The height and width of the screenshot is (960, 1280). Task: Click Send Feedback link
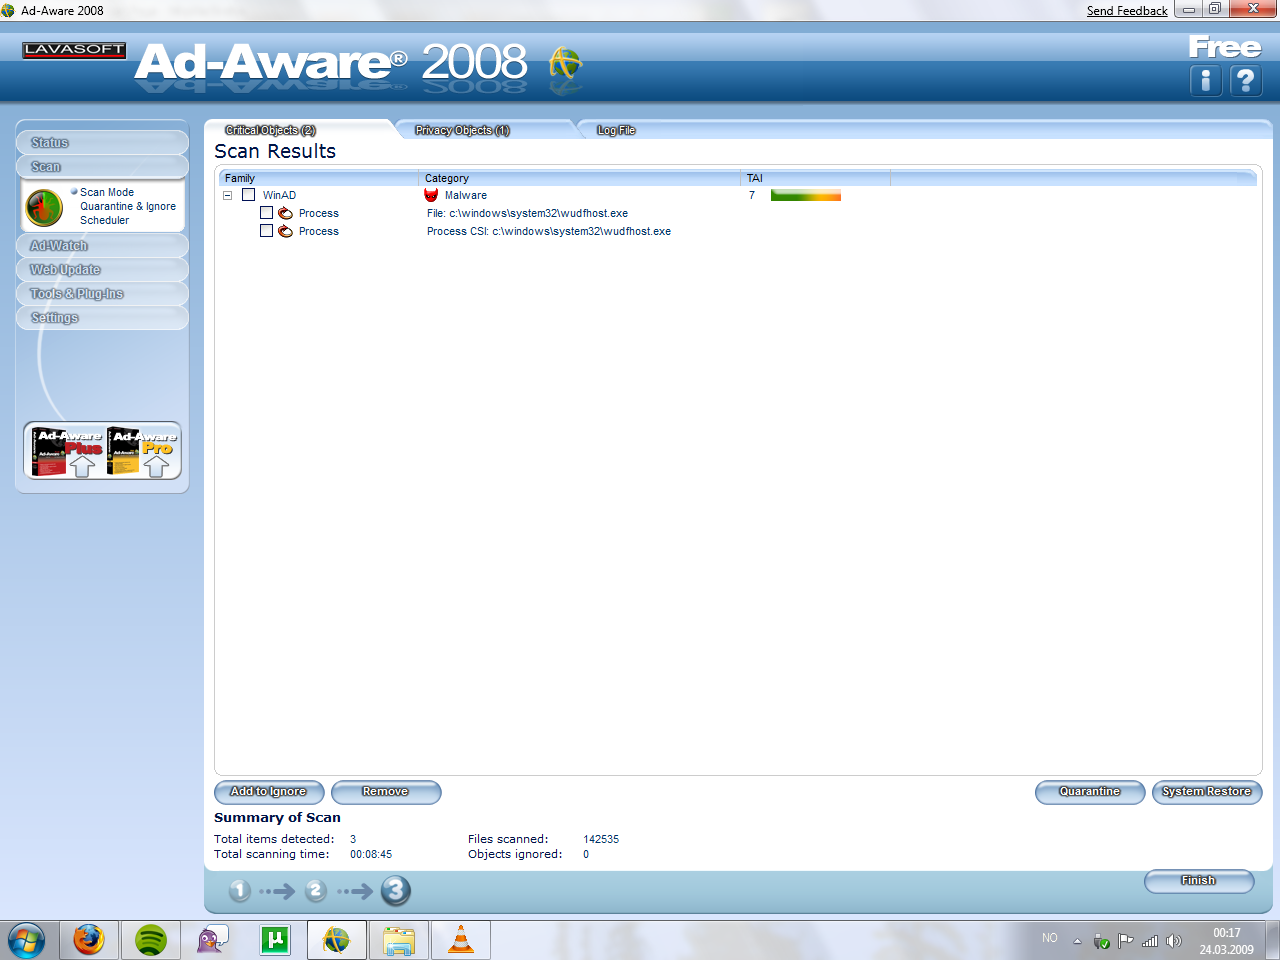coord(1127,11)
